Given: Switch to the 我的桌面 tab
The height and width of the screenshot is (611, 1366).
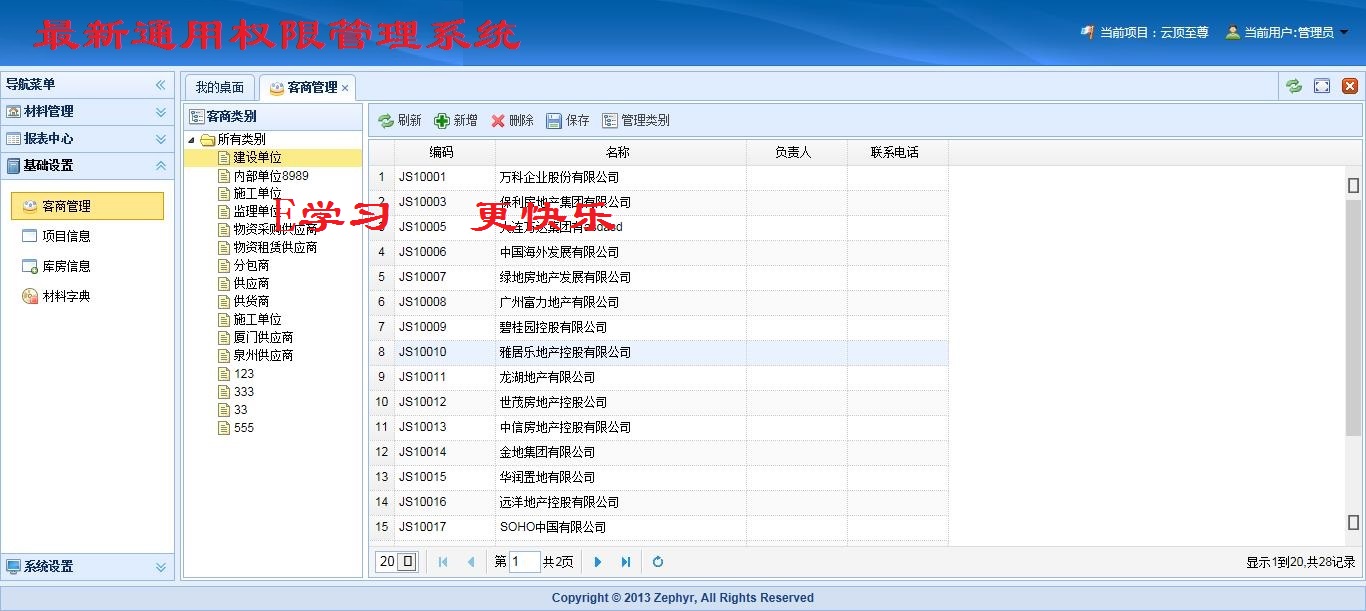Looking at the screenshot, I should 219,87.
